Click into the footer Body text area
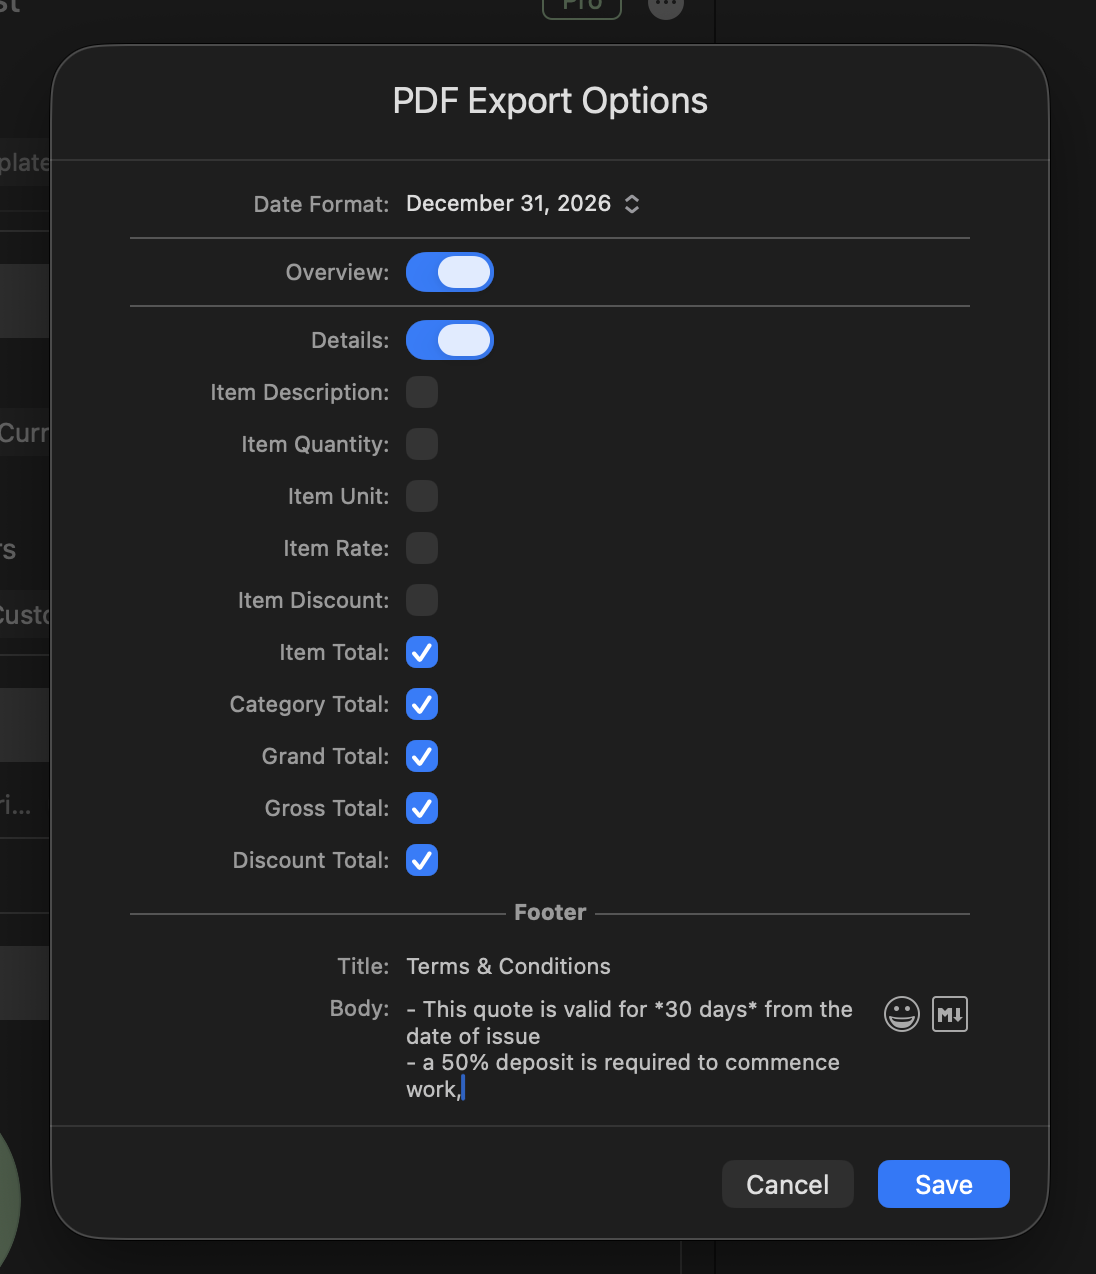The width and height of the screenshot is (1096, 1274). click(x=635, y=1049)
